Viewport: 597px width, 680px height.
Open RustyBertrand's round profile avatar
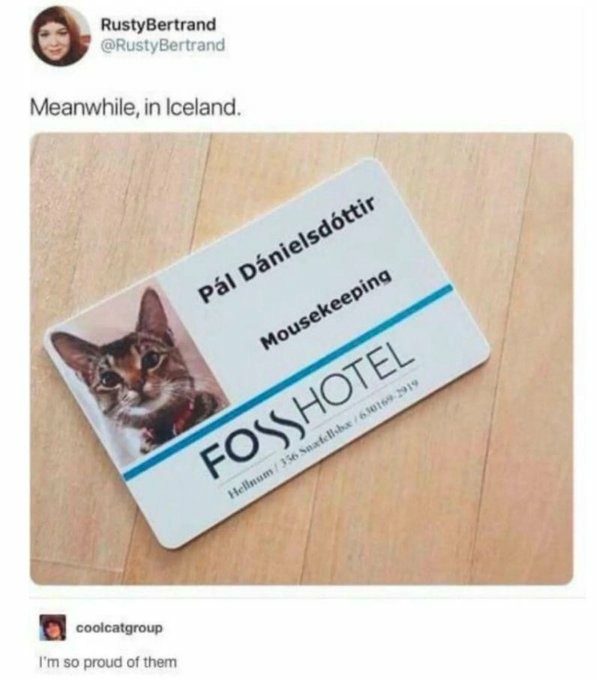point(58,36)
